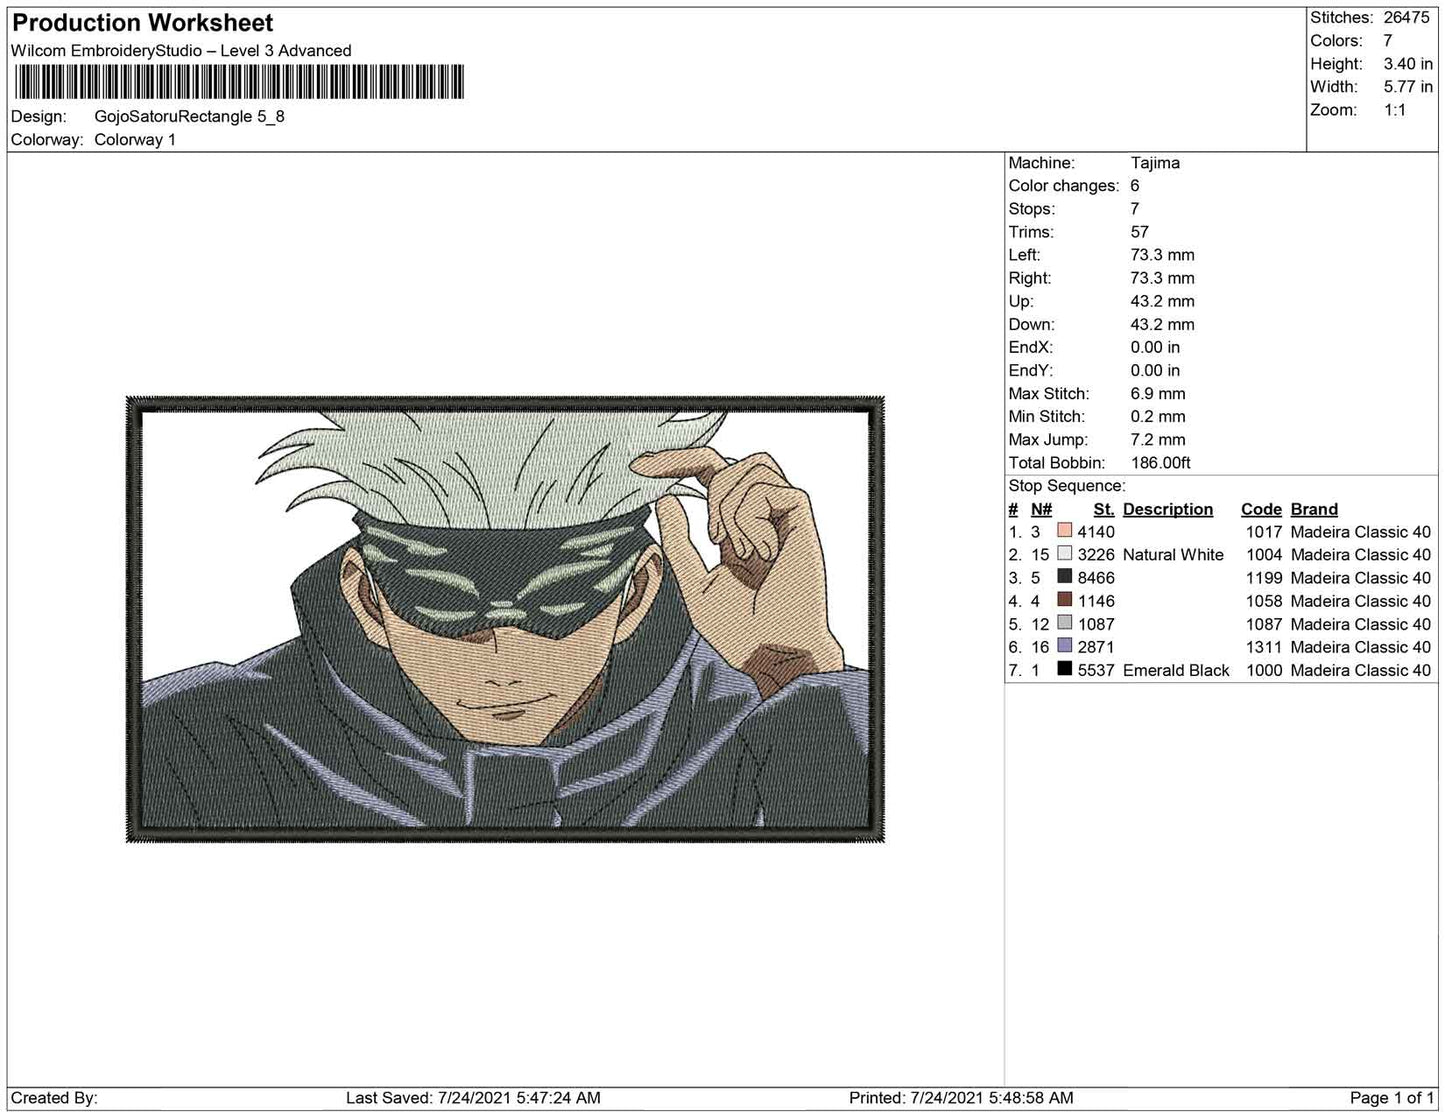Click the dark gray swatch for thread 8466
The image size is (1445, 1112).
(x=1064, y=577)
